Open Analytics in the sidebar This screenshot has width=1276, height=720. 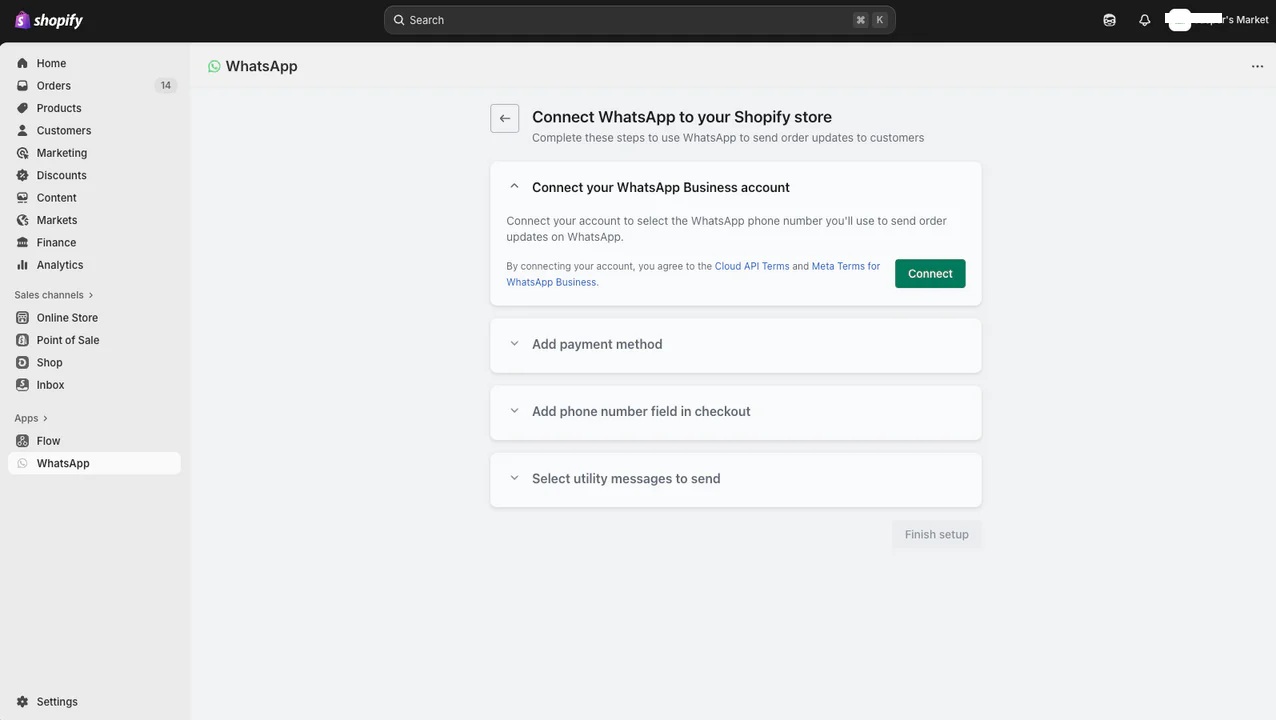[94, 265]
